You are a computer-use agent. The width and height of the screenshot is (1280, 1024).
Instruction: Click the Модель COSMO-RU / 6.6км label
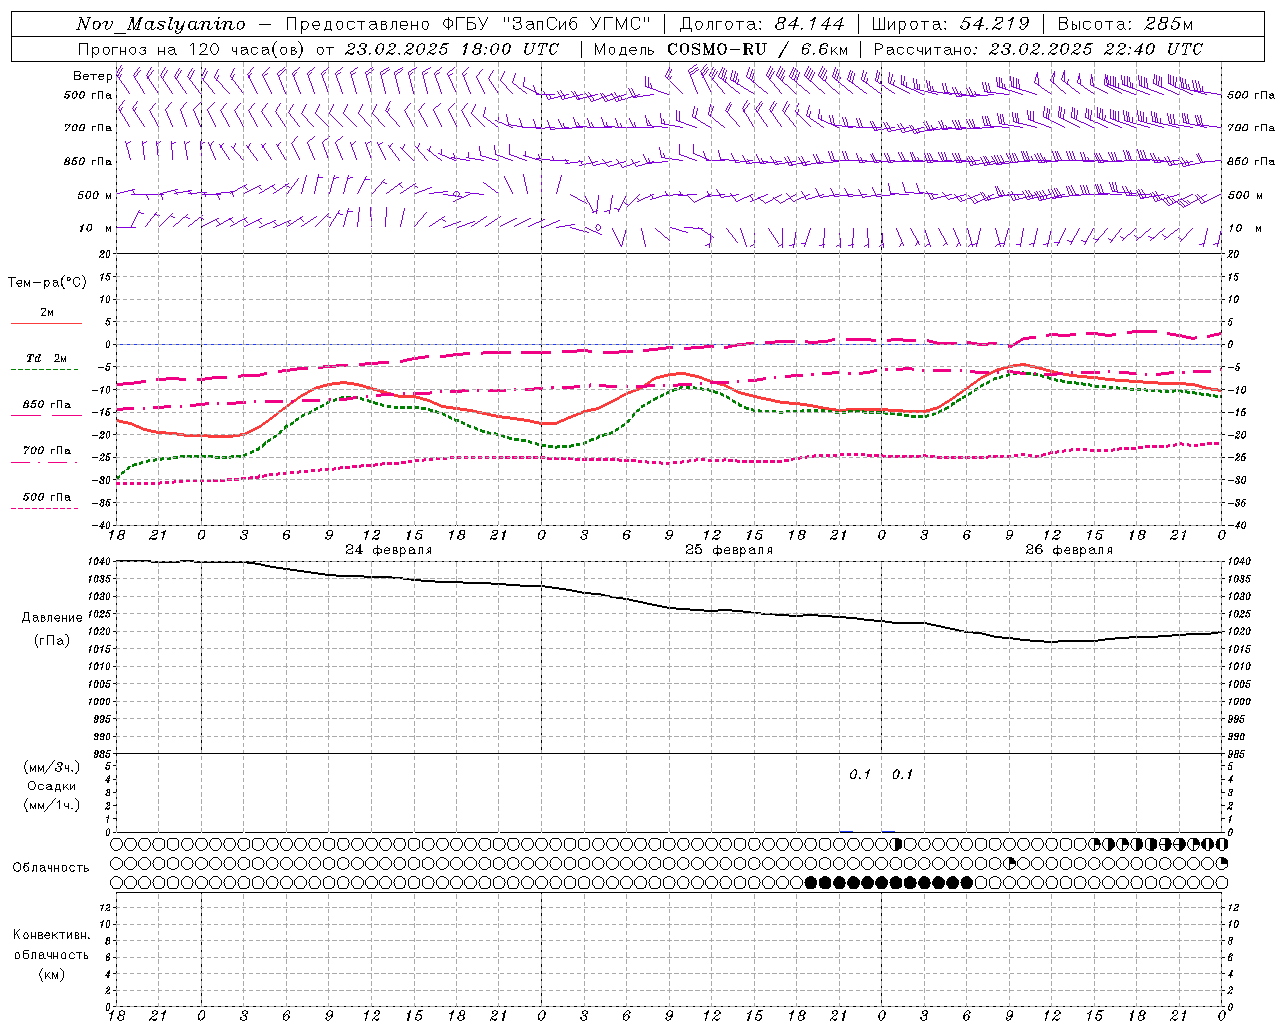click(721, 49)
